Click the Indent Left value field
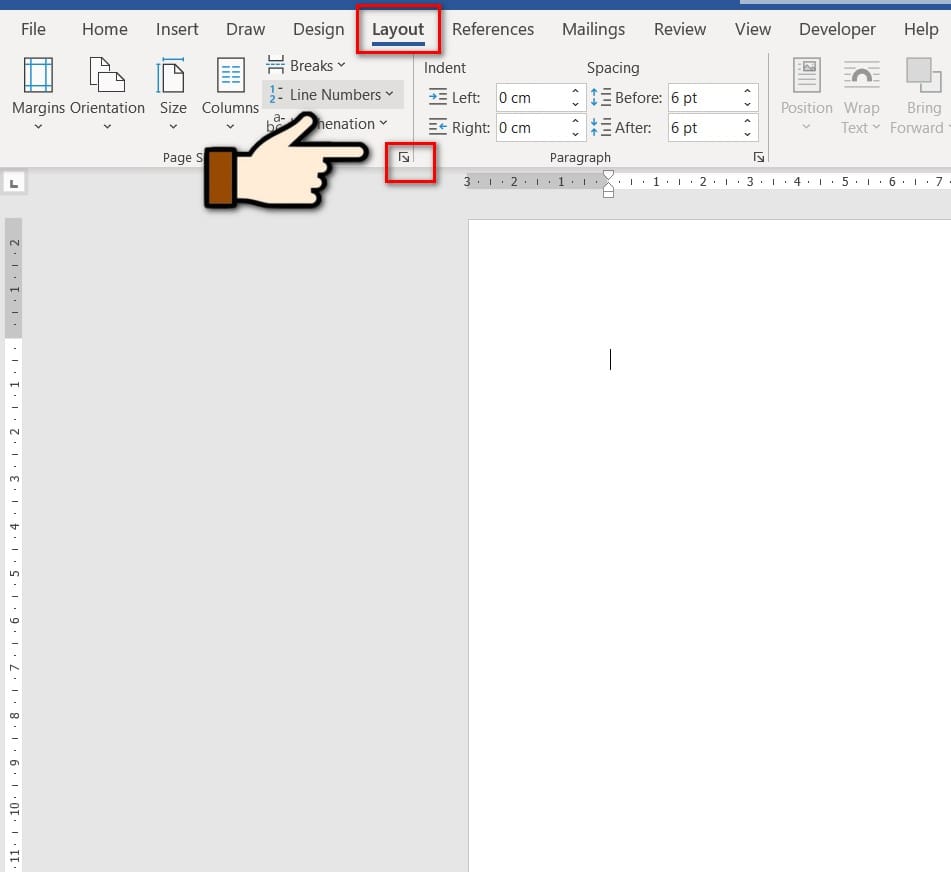The height and width of the screenshot is (872, 951). [x=533, y=98]
